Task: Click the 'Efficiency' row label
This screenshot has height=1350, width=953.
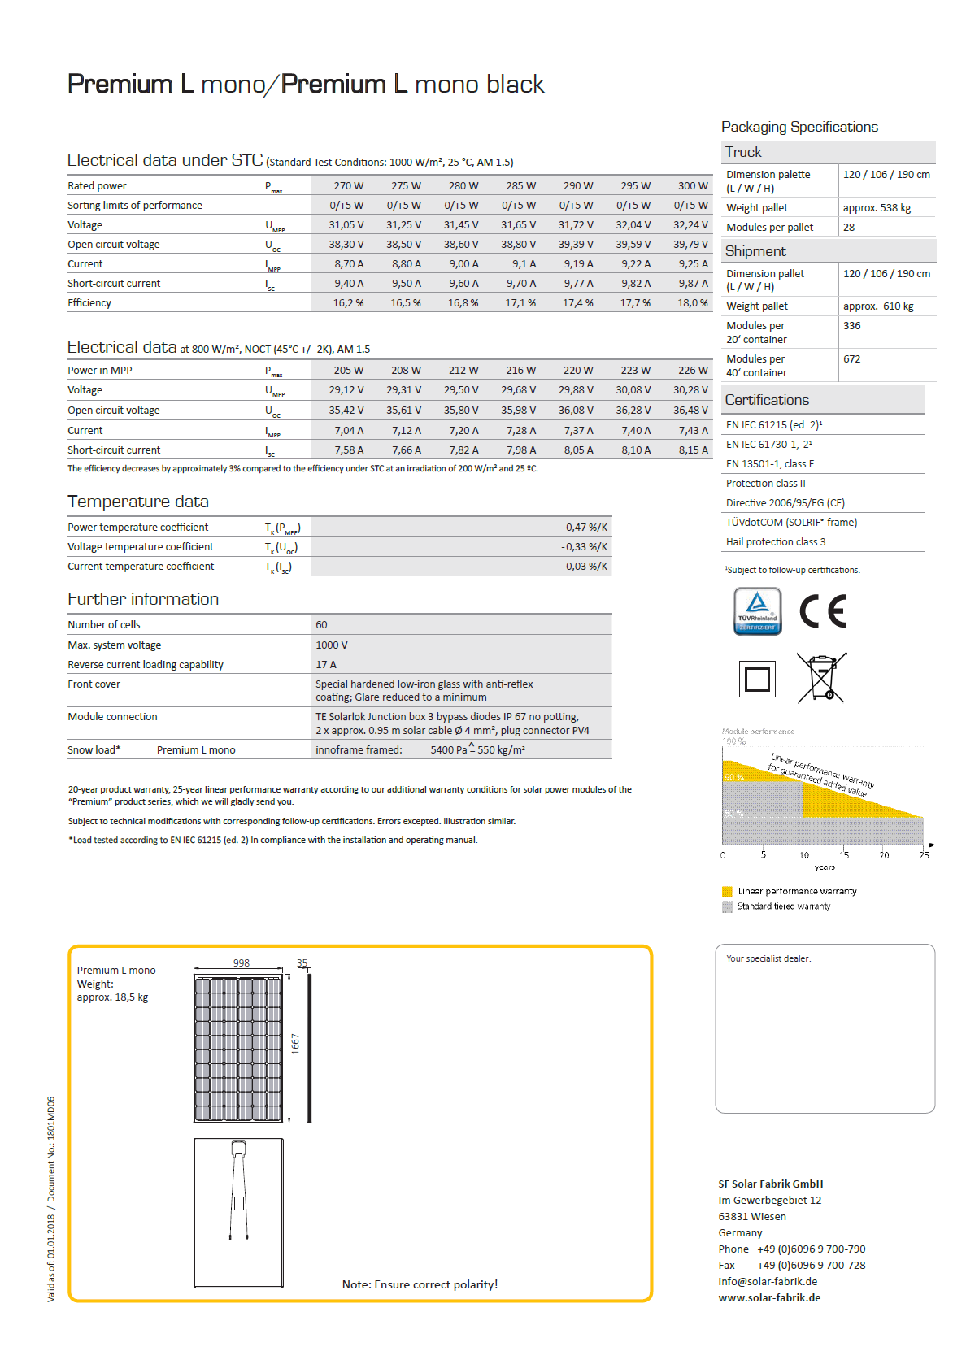Action: tap(89, 302)
